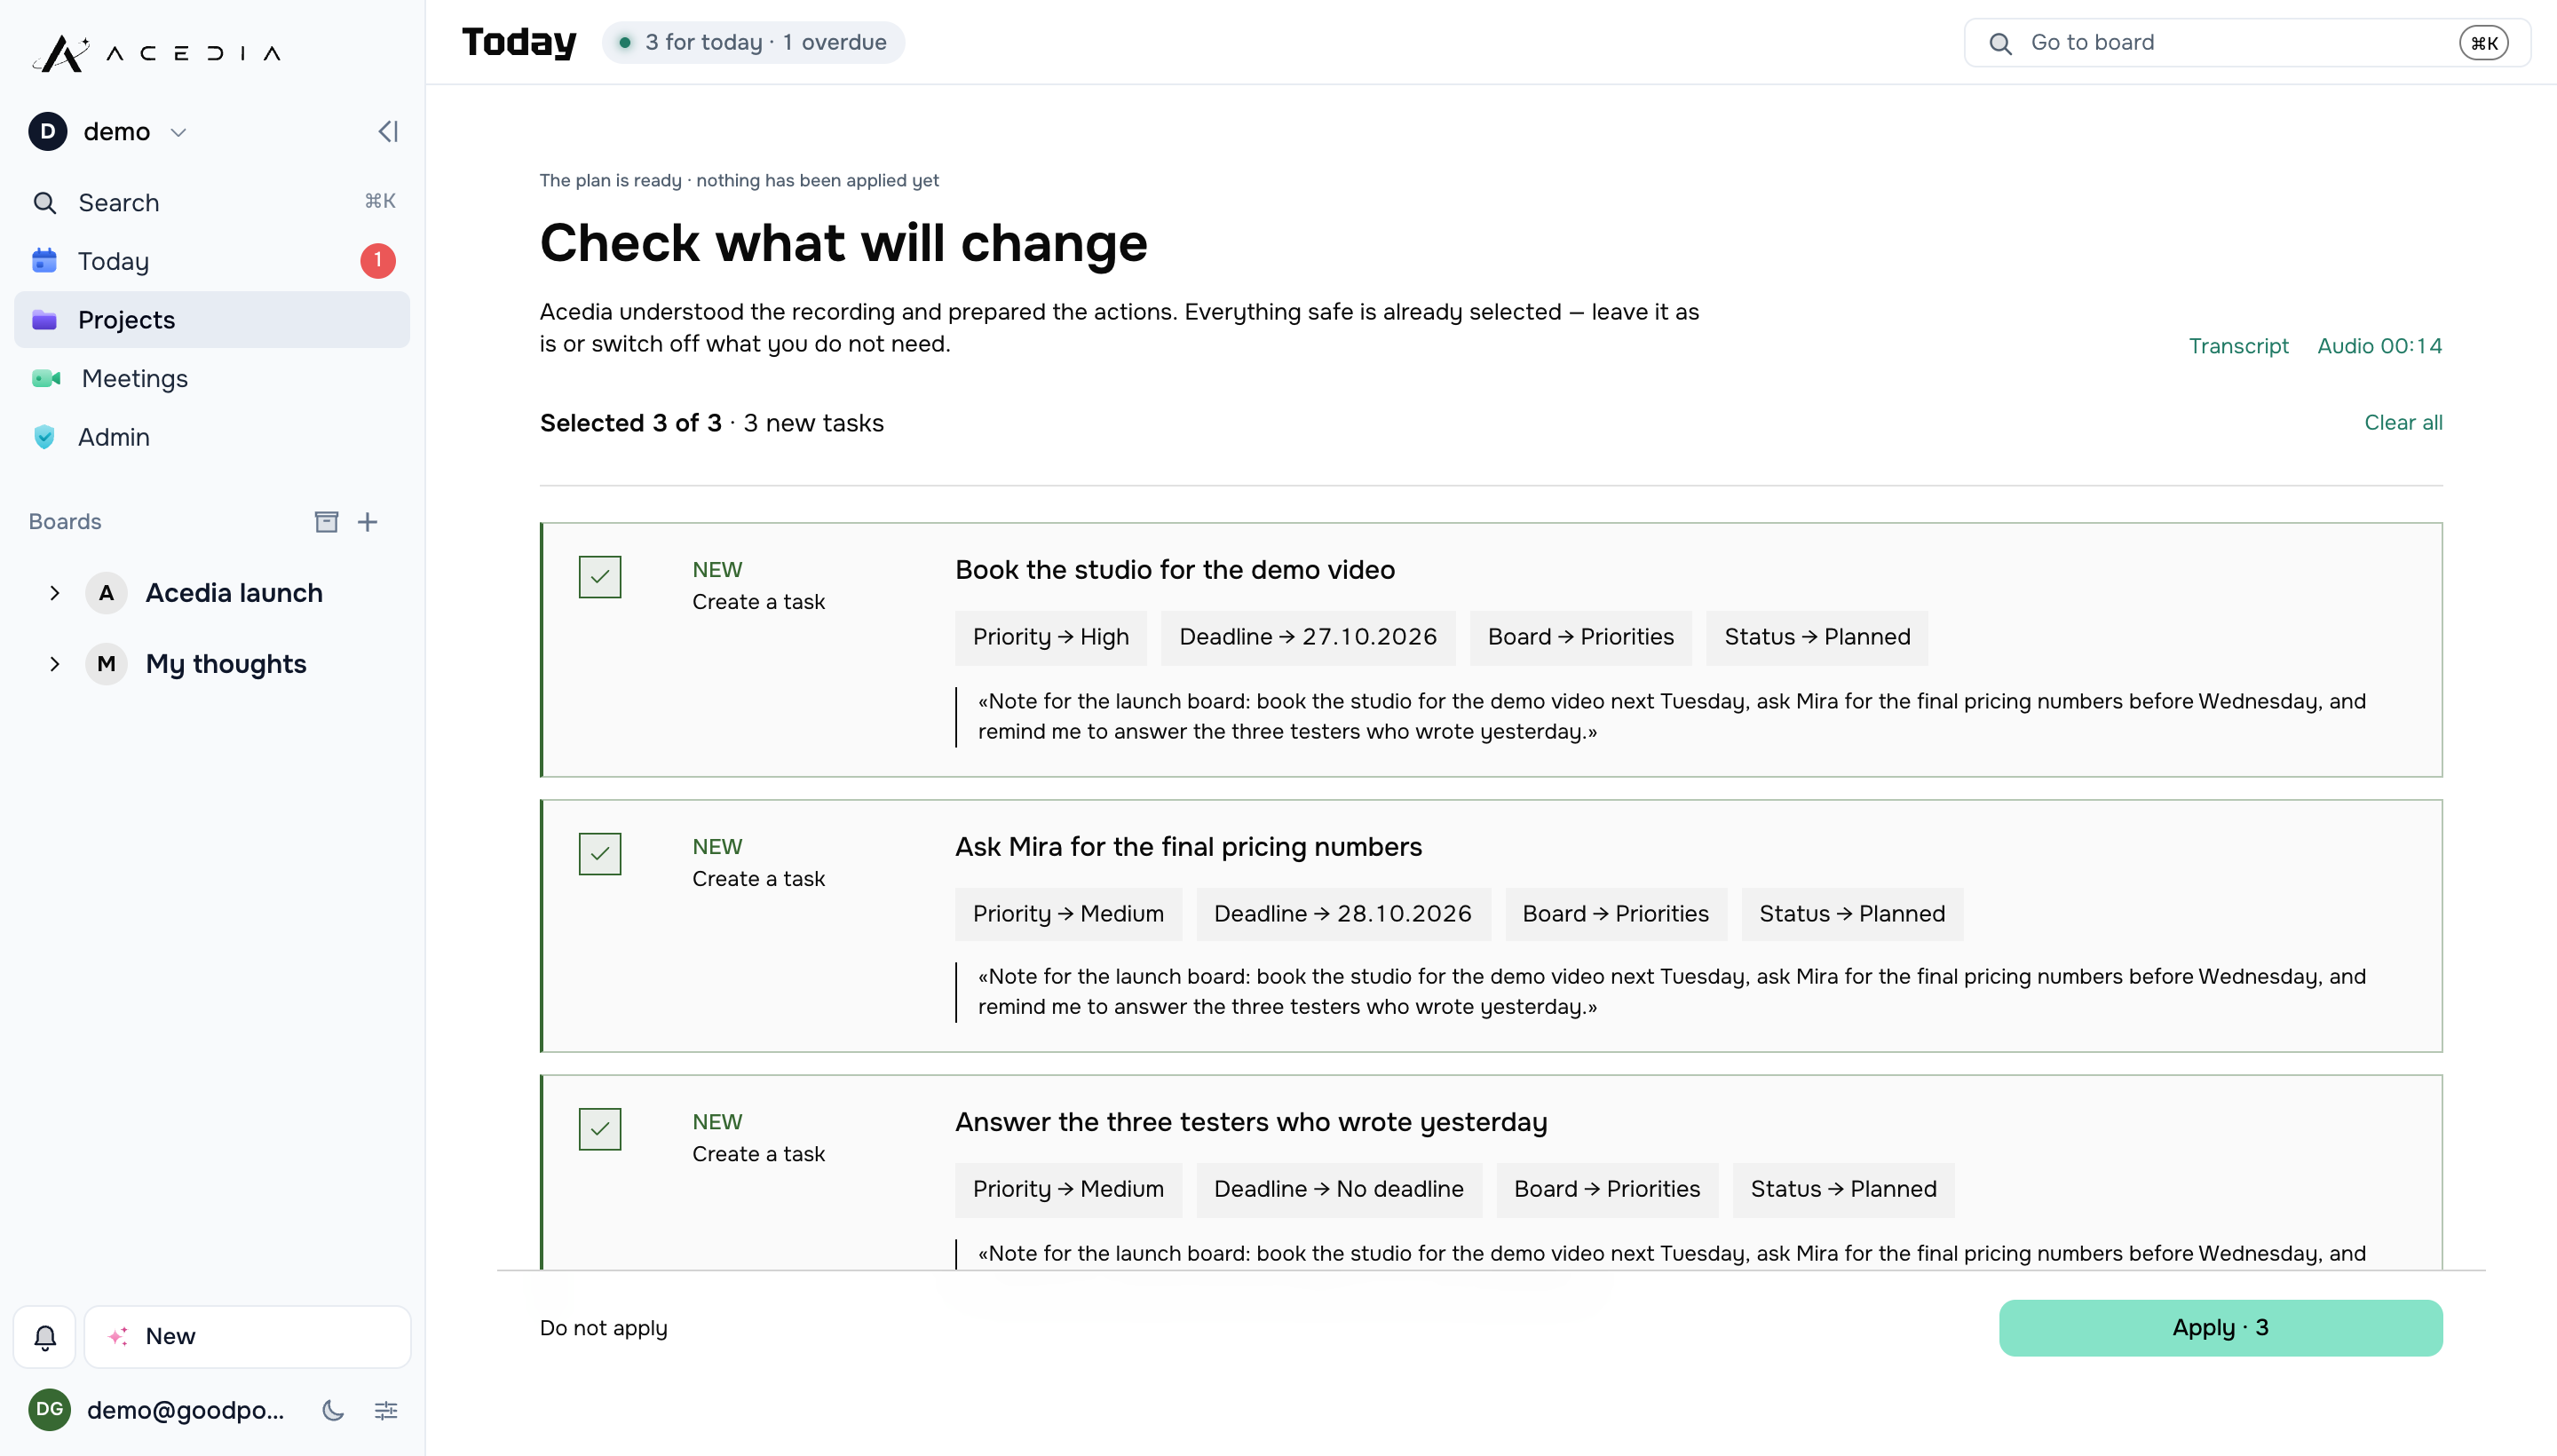Click the D workspace avatar
Screen dimensions: 2557x1456
pos(48,132)
